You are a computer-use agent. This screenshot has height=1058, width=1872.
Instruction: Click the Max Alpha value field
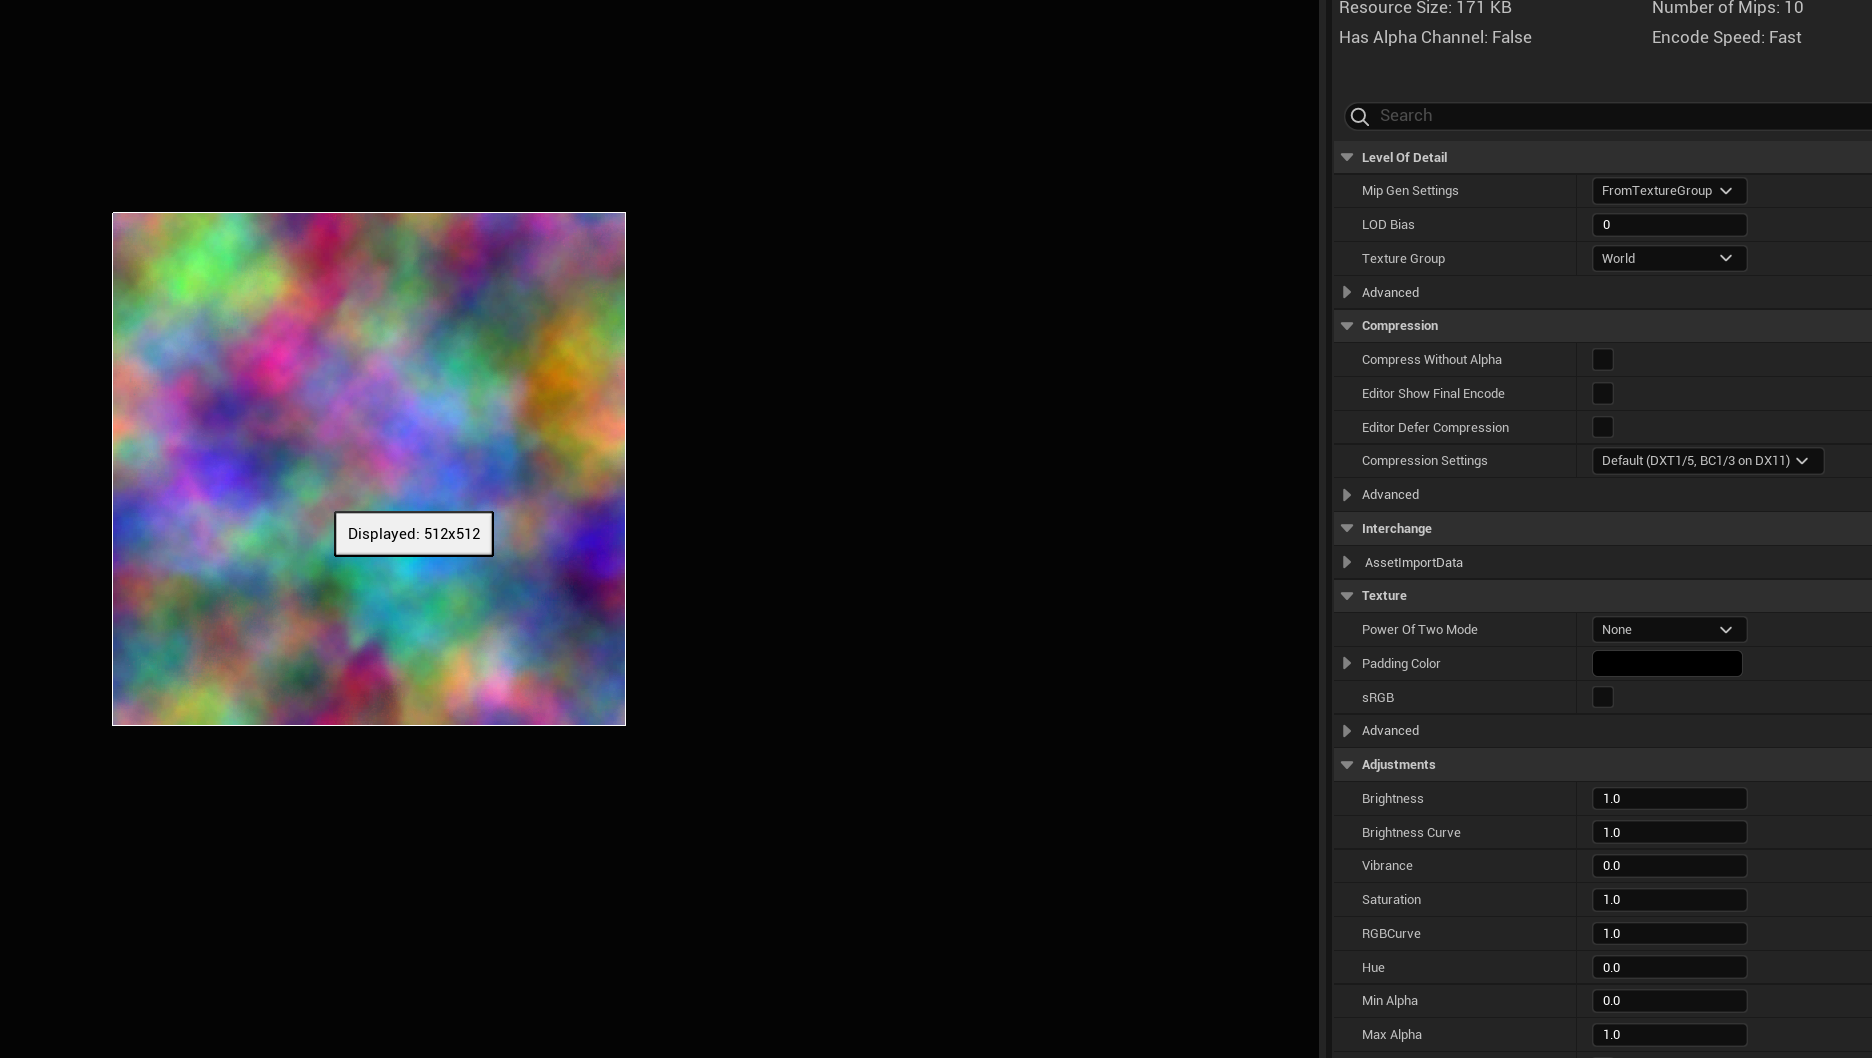1669,1035
